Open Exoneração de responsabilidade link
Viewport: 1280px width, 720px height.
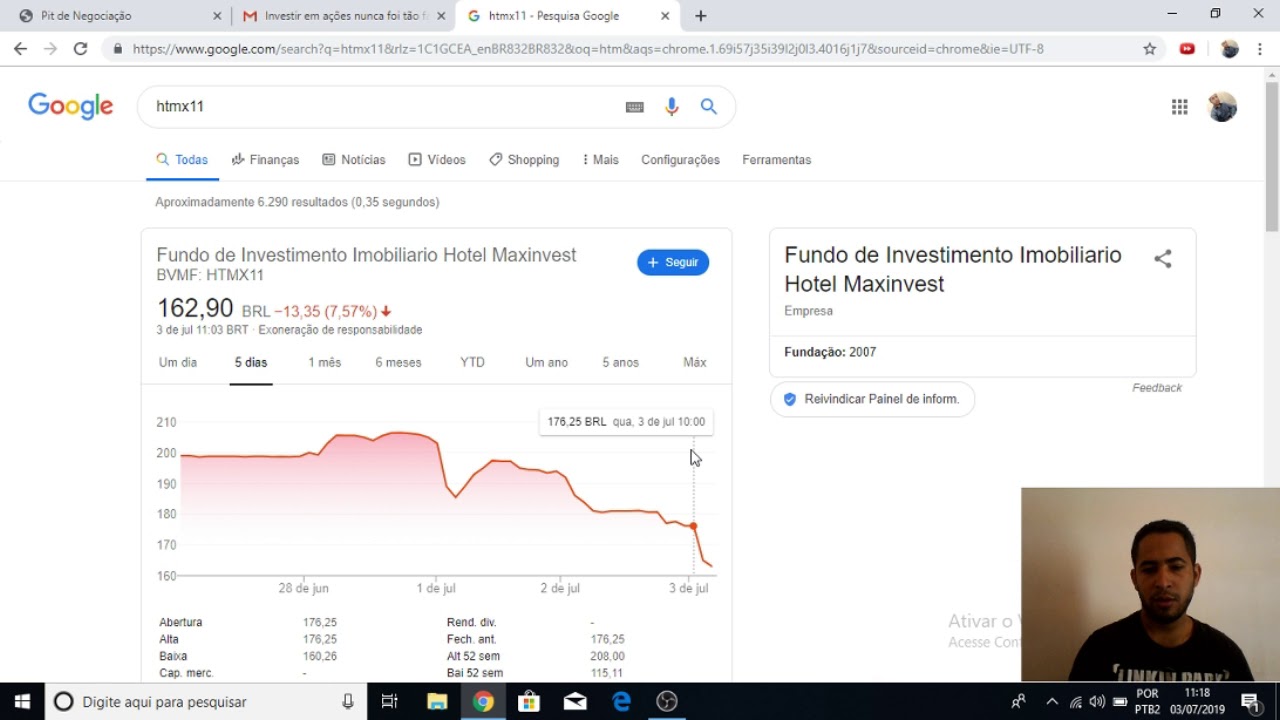pyautogui.click(x=340, y=330)
